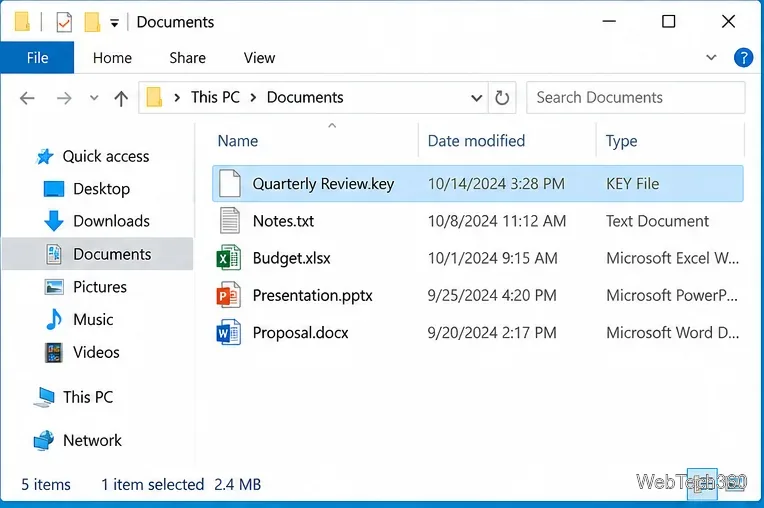This screenshot has width=764, height=508.
Task: Click the Desktop icon in sidebar
Action: pyautogui.click(x=54, y=189)
